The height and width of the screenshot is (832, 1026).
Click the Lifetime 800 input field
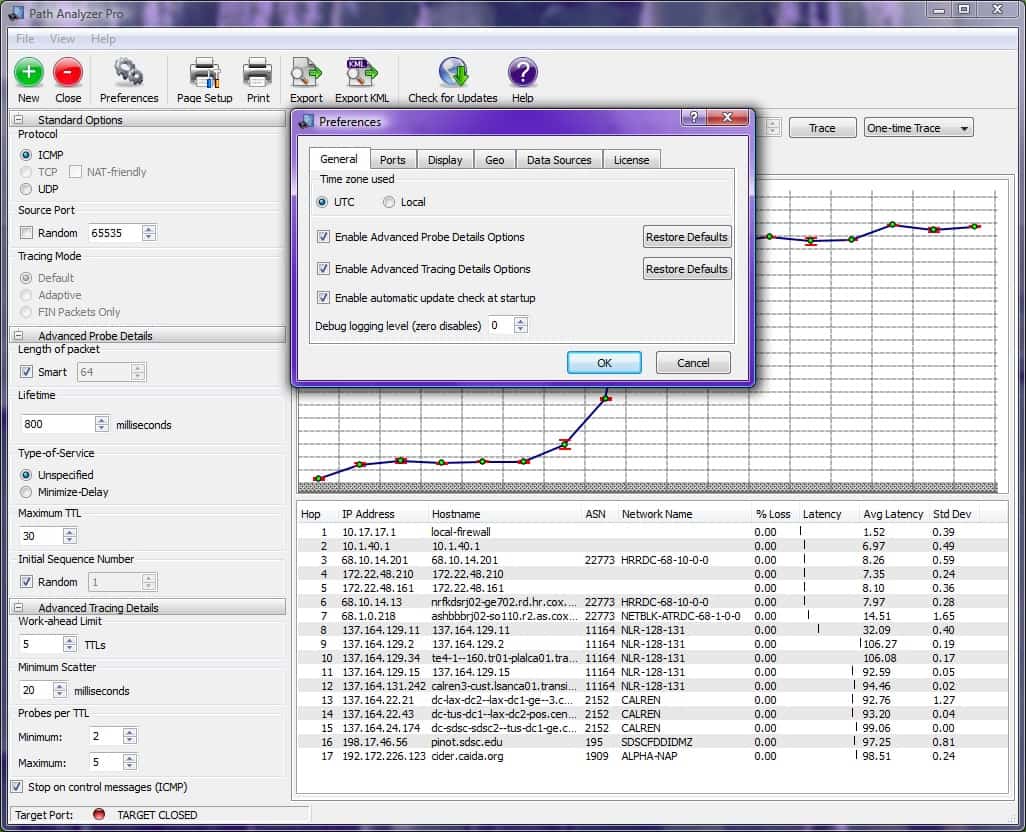(x=58, y=424)
